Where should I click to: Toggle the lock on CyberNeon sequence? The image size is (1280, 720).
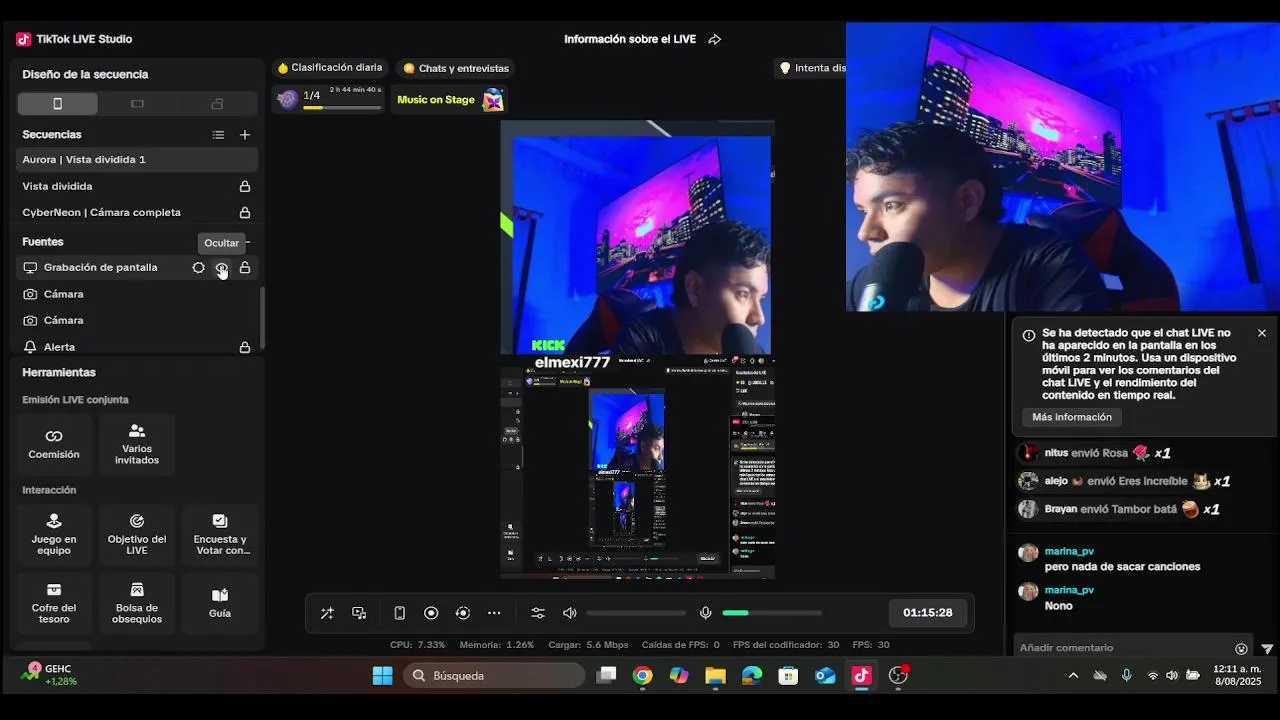[x=245, y=212]
